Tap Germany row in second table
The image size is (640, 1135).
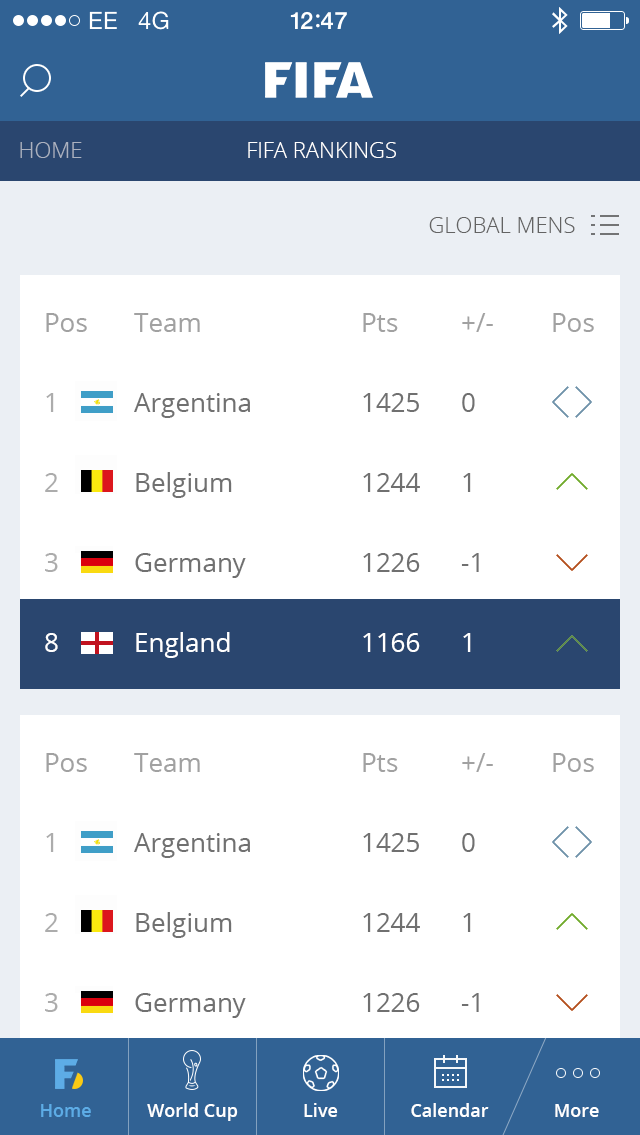tap(190, 1003)
